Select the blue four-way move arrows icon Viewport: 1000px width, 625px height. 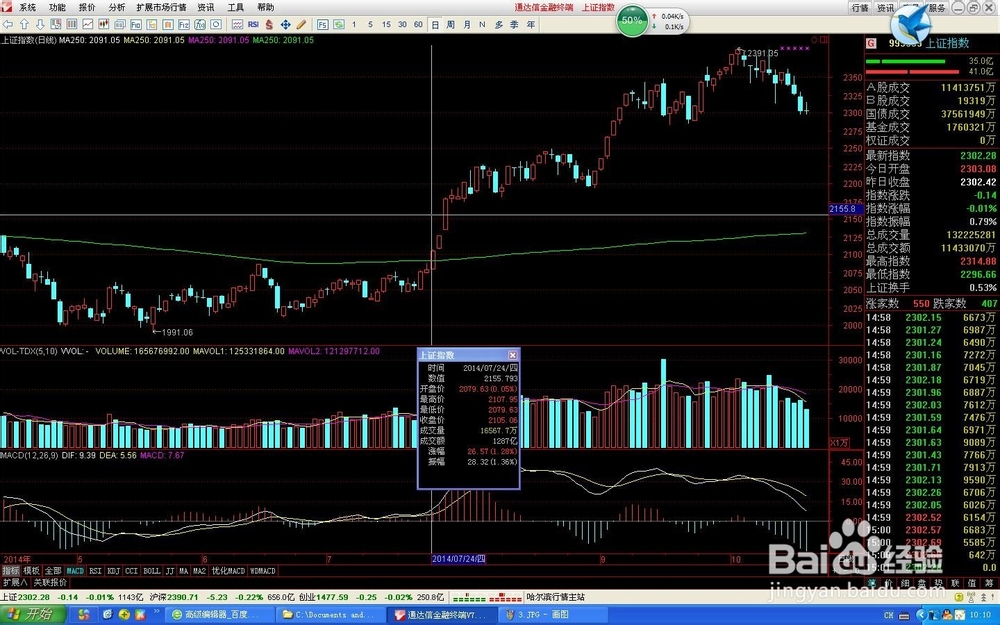[x=285, y=24]
